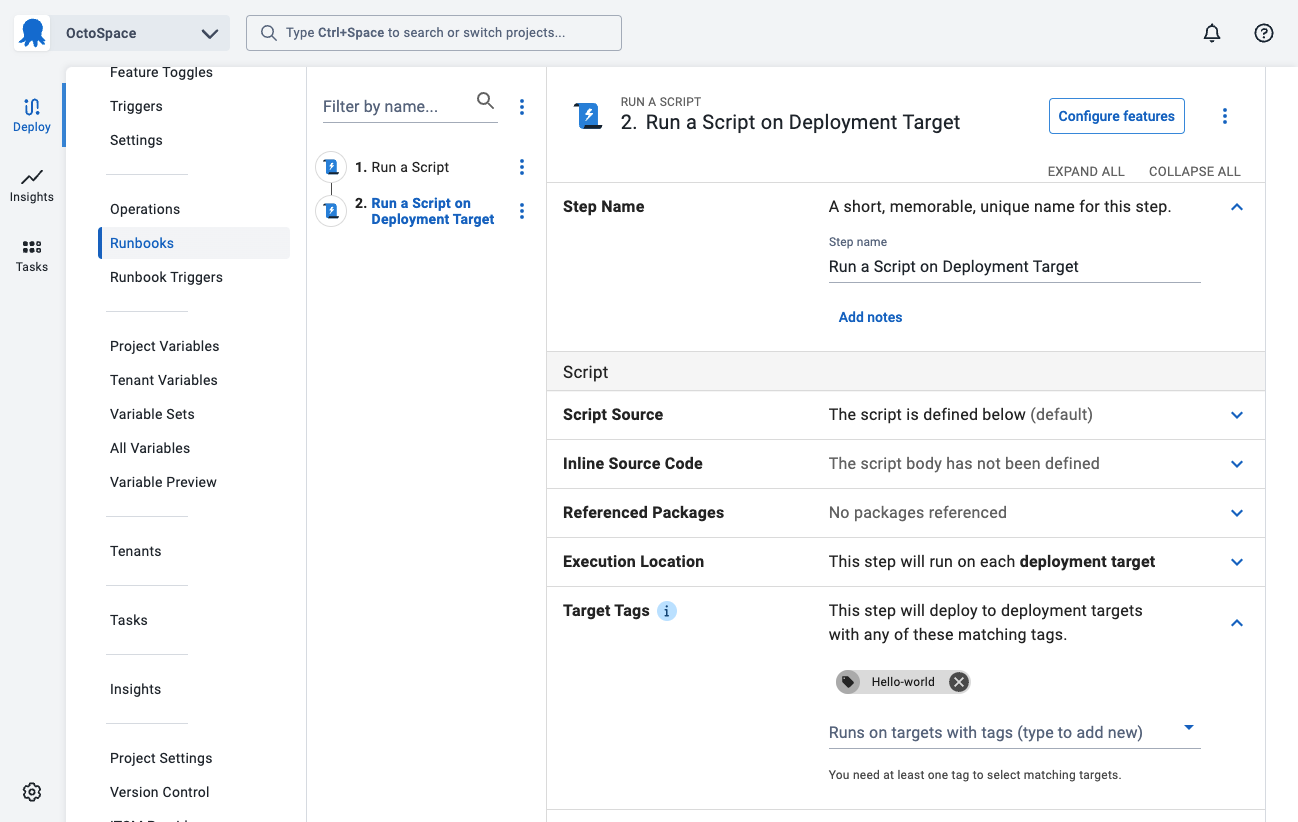Viewport: 1298px width, 822px height.
Task: Collapse the Step Name section
Action: [x=1237, y=207]
